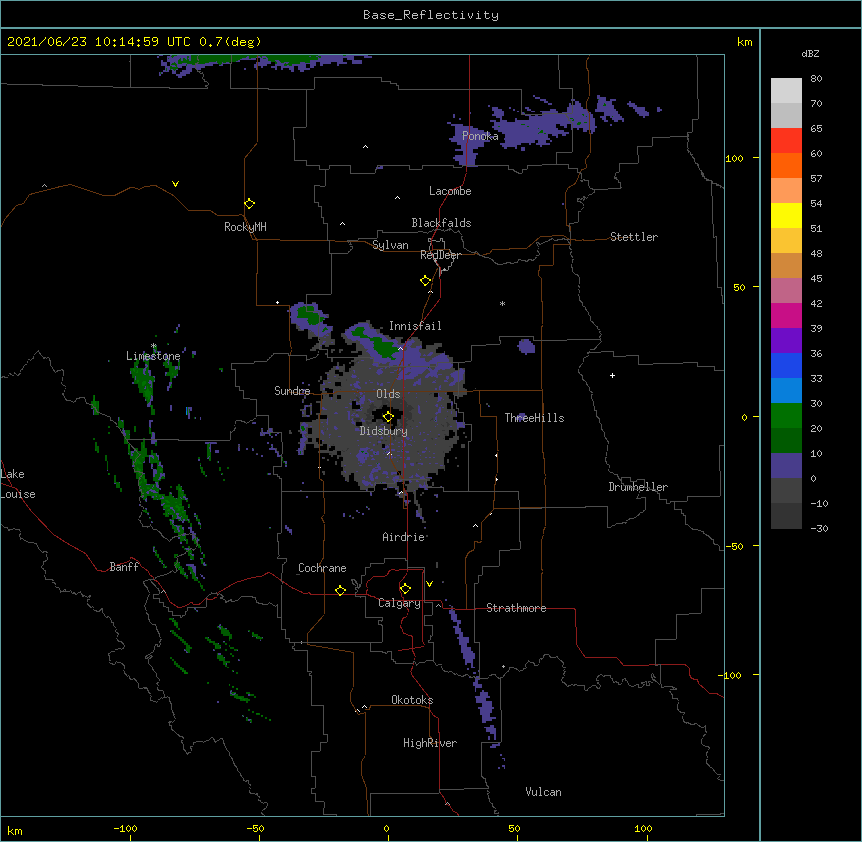
Task: Click the white caret marker west of Lacombe
Action: pos(397,198)
